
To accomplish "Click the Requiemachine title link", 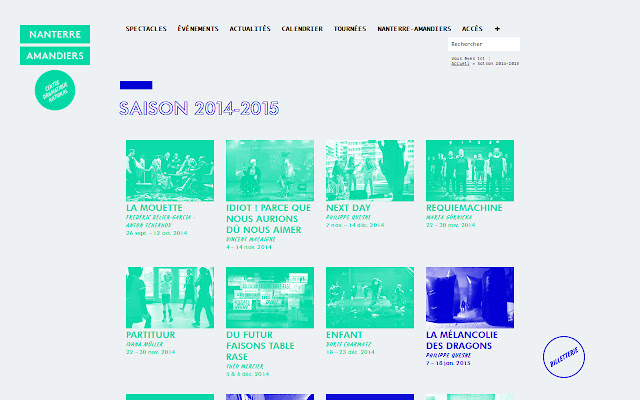I will [464, 208].
